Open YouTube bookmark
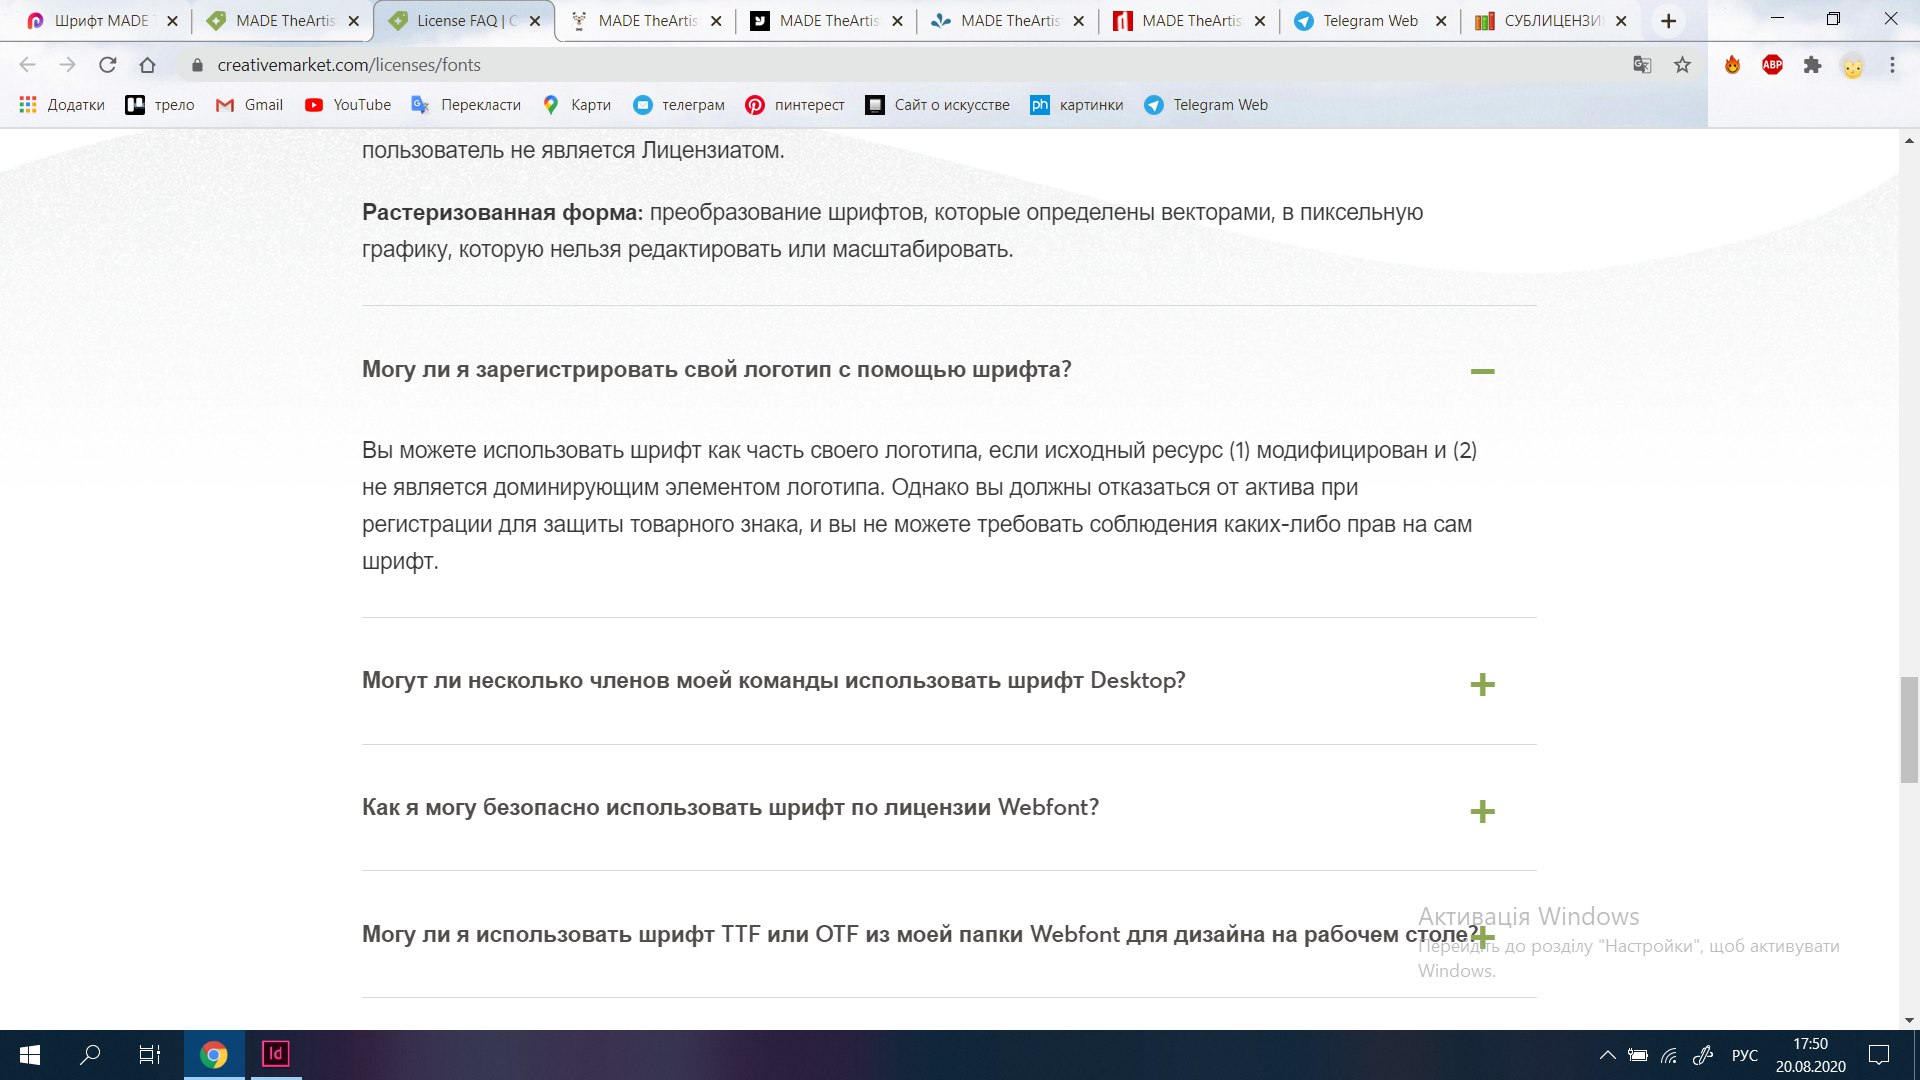 pyautogui.click(x=348, y=105)
